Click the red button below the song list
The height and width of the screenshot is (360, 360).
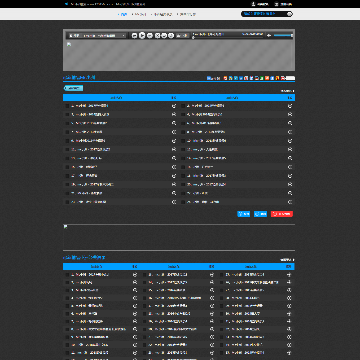coord(282,214)
